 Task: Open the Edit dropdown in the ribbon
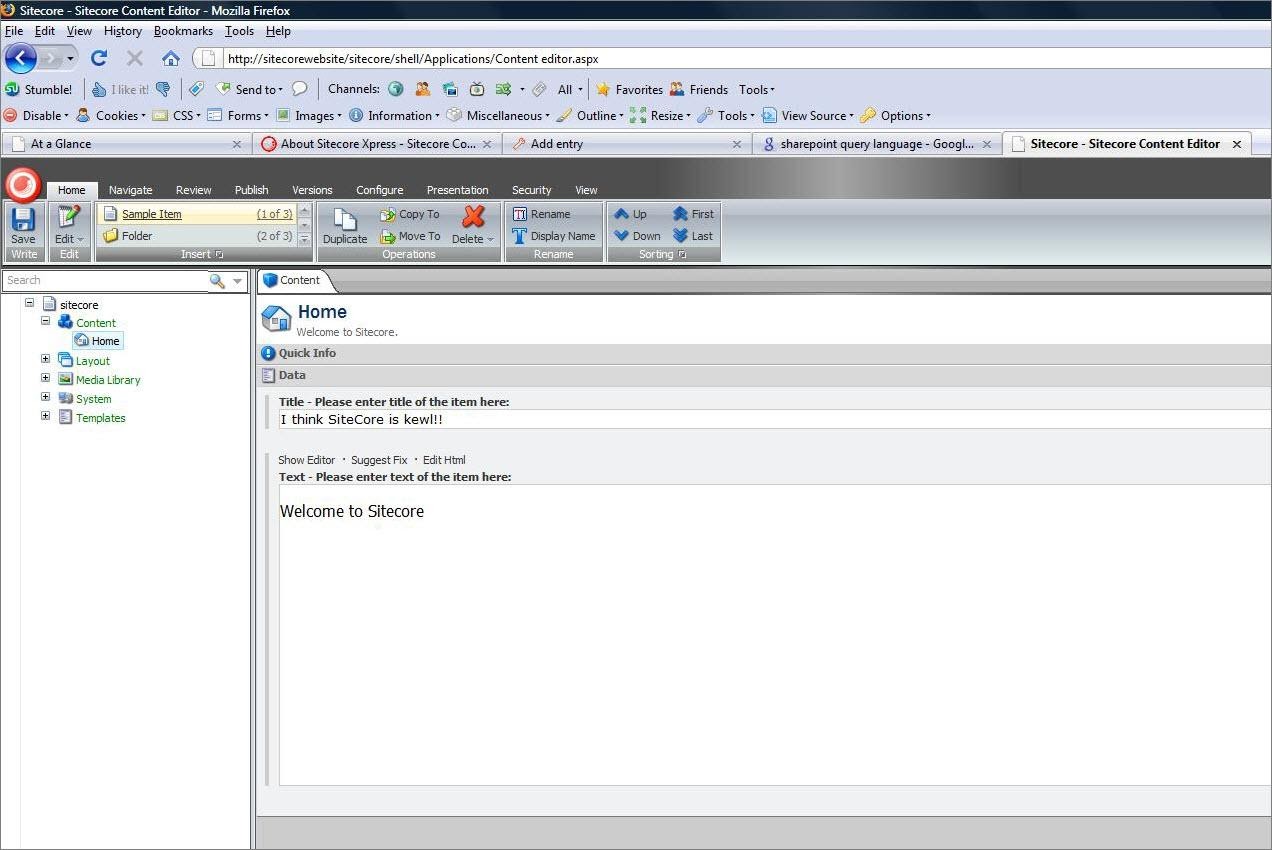(x=69, y=239)
